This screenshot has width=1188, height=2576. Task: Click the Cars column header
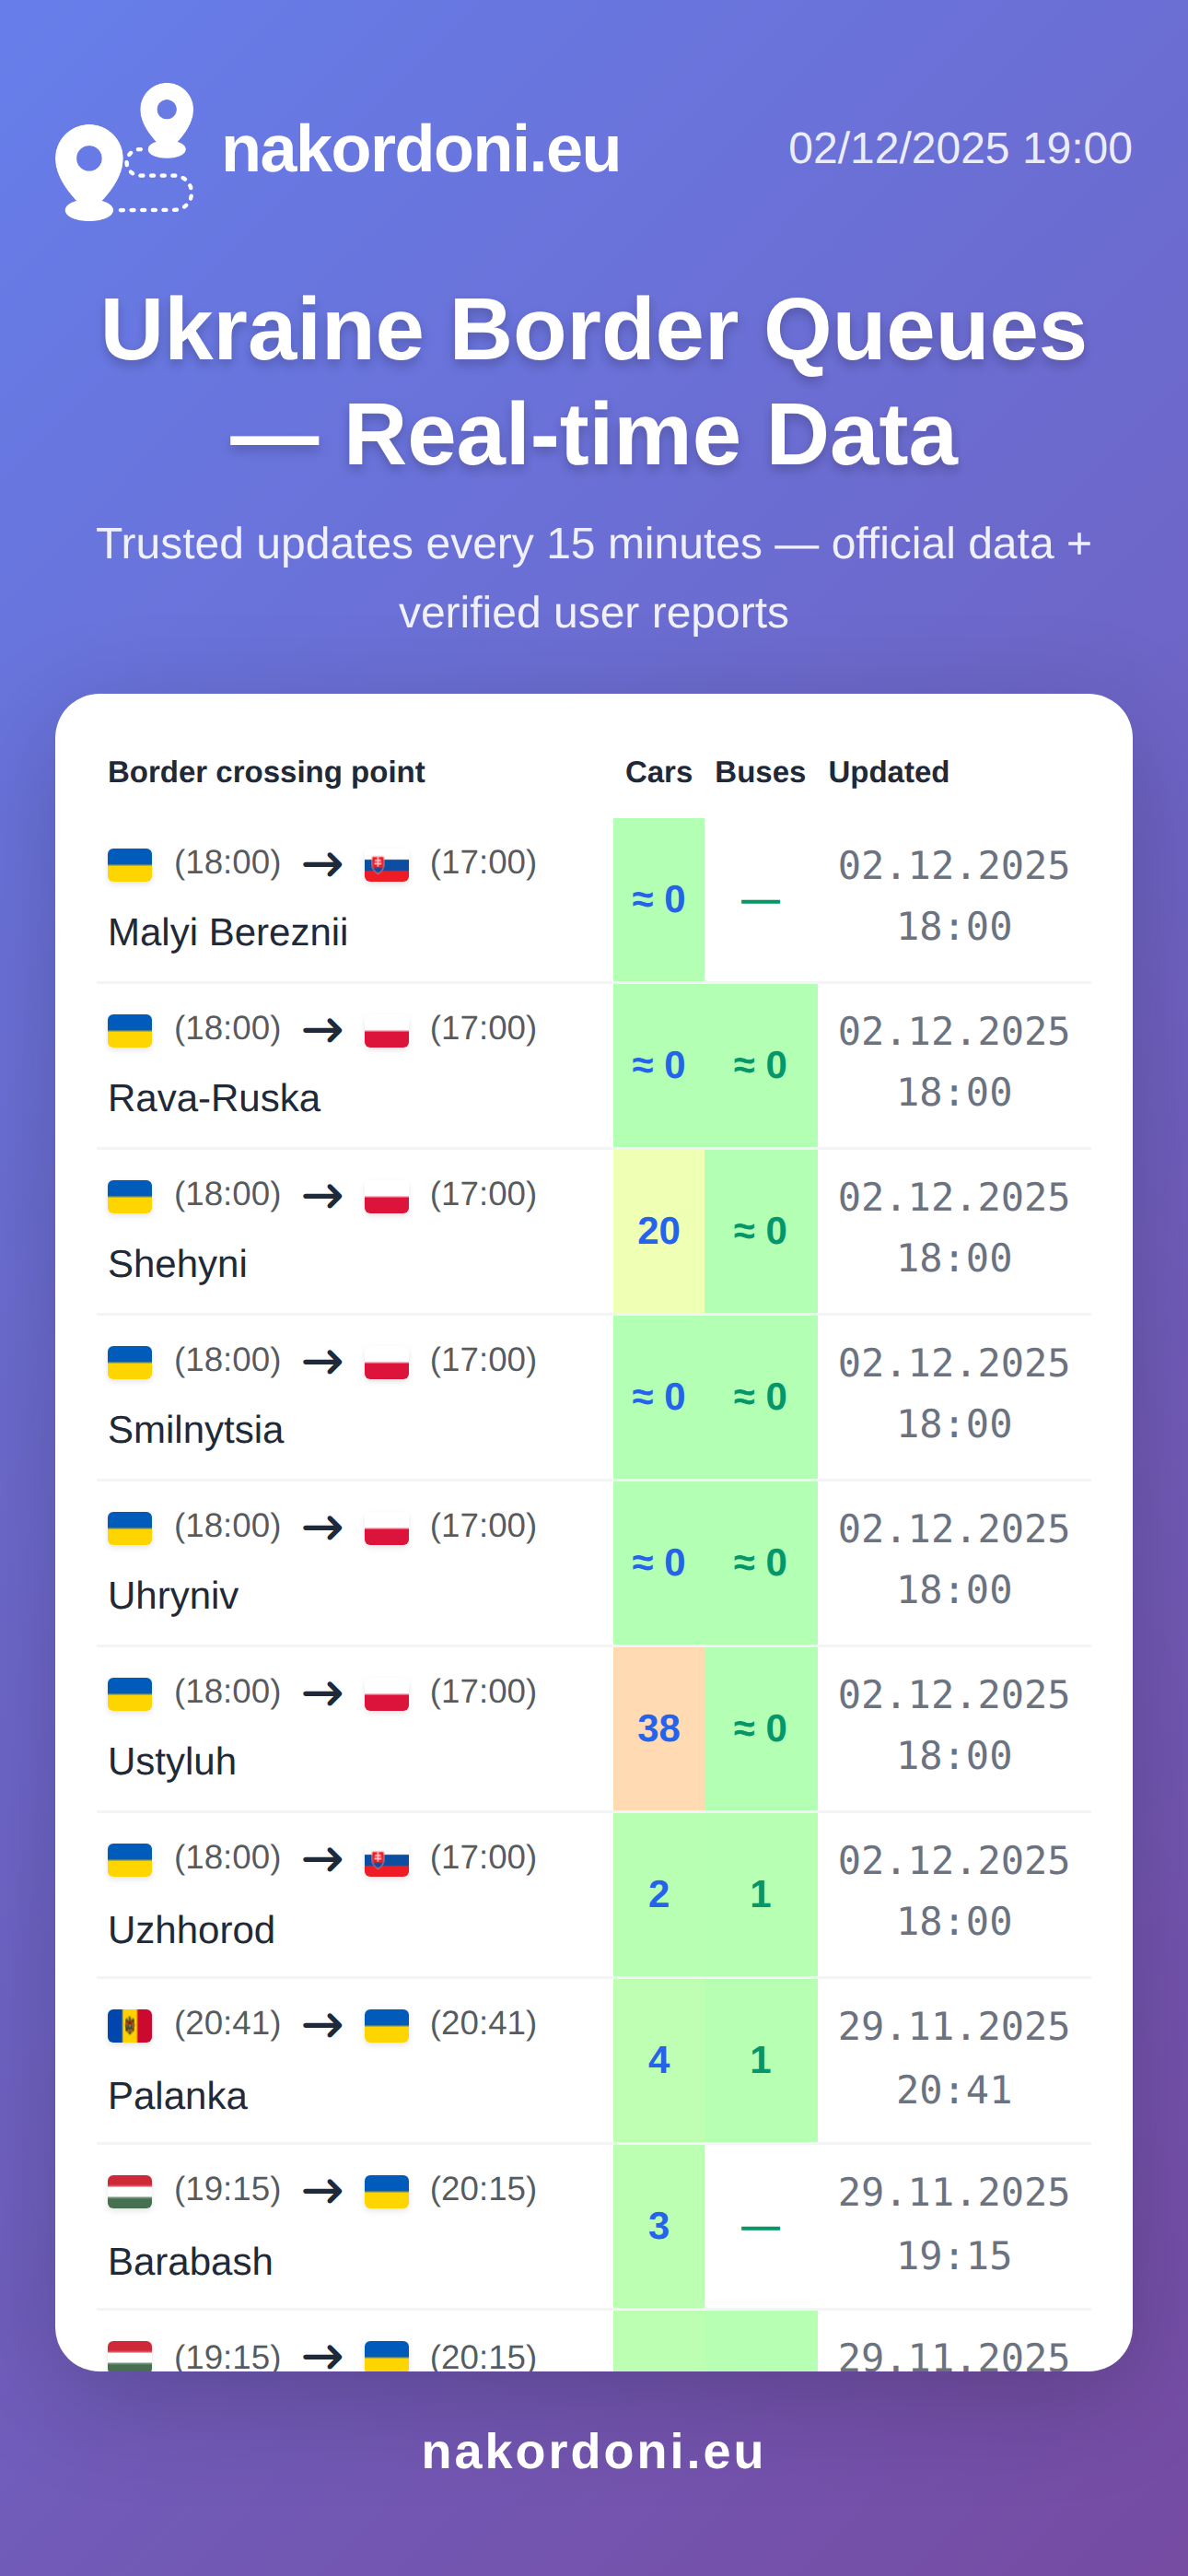coord(658,772)
